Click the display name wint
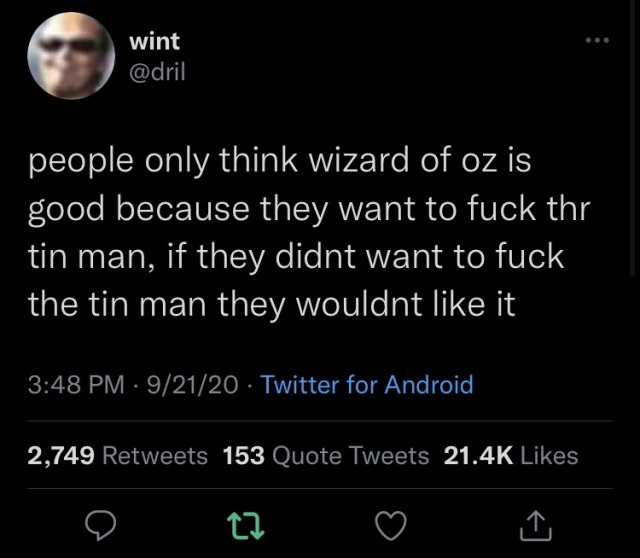 click(x=154, y=42)
